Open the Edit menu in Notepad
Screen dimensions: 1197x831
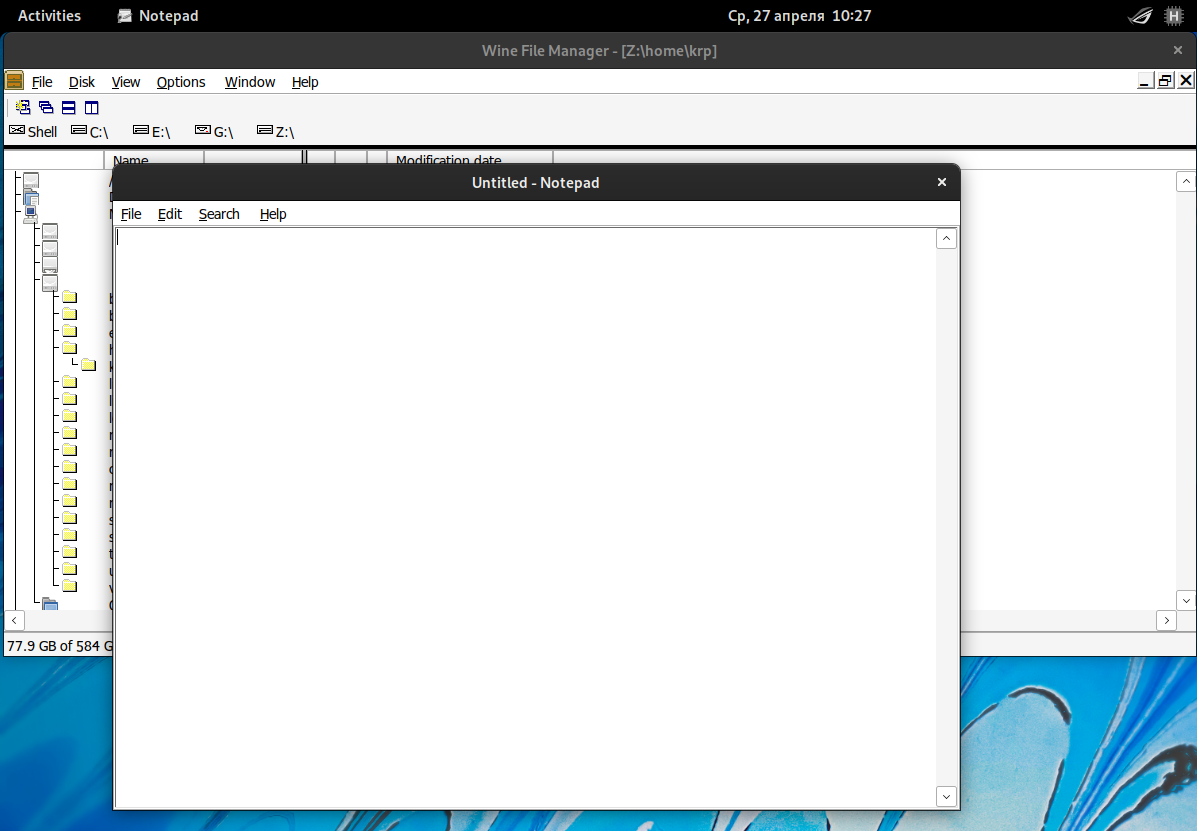click(x=169, y=214)
